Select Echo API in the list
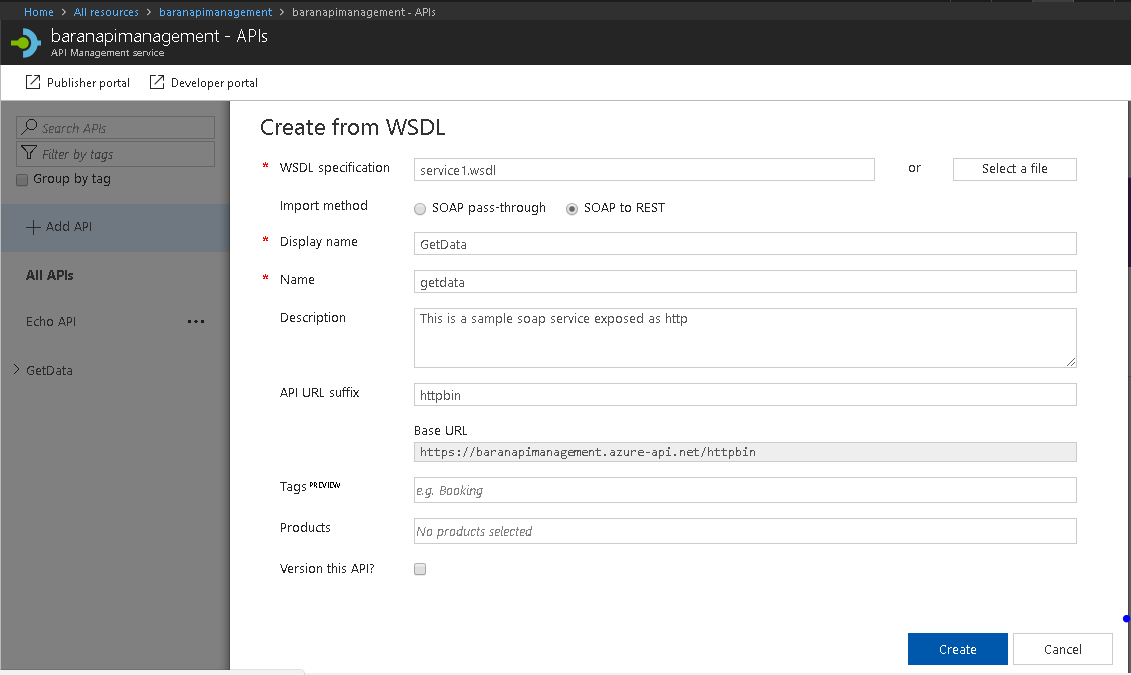1131x675 pixels. point(50,322)
